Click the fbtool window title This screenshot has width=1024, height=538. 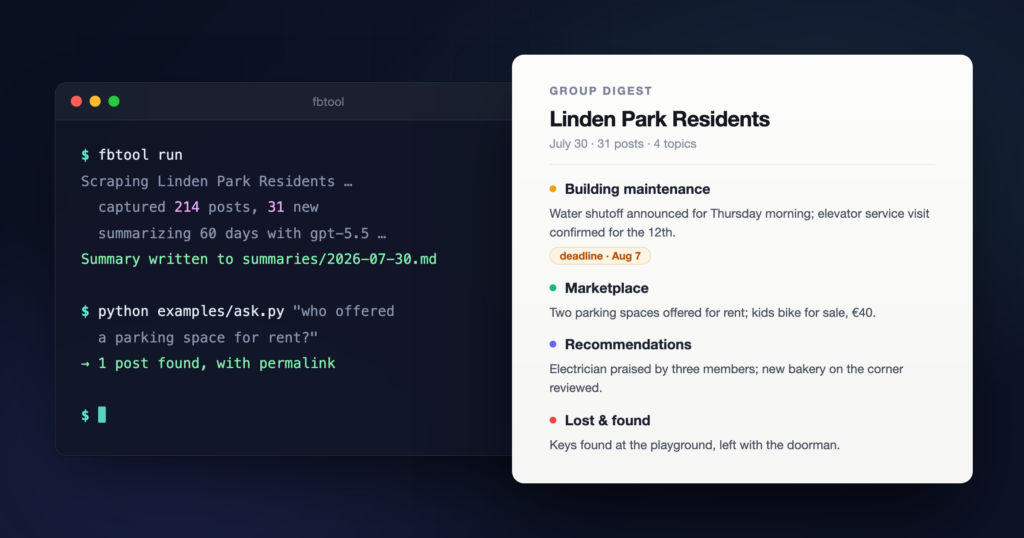pos(328,102)
